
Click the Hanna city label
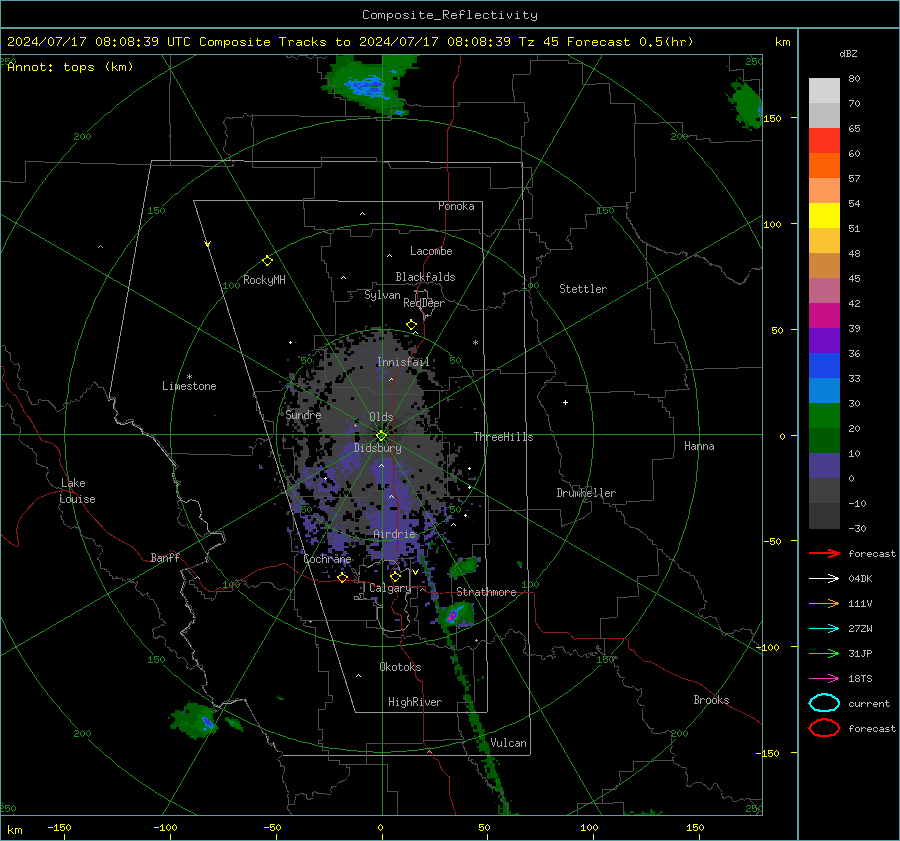tap(699, 446)
